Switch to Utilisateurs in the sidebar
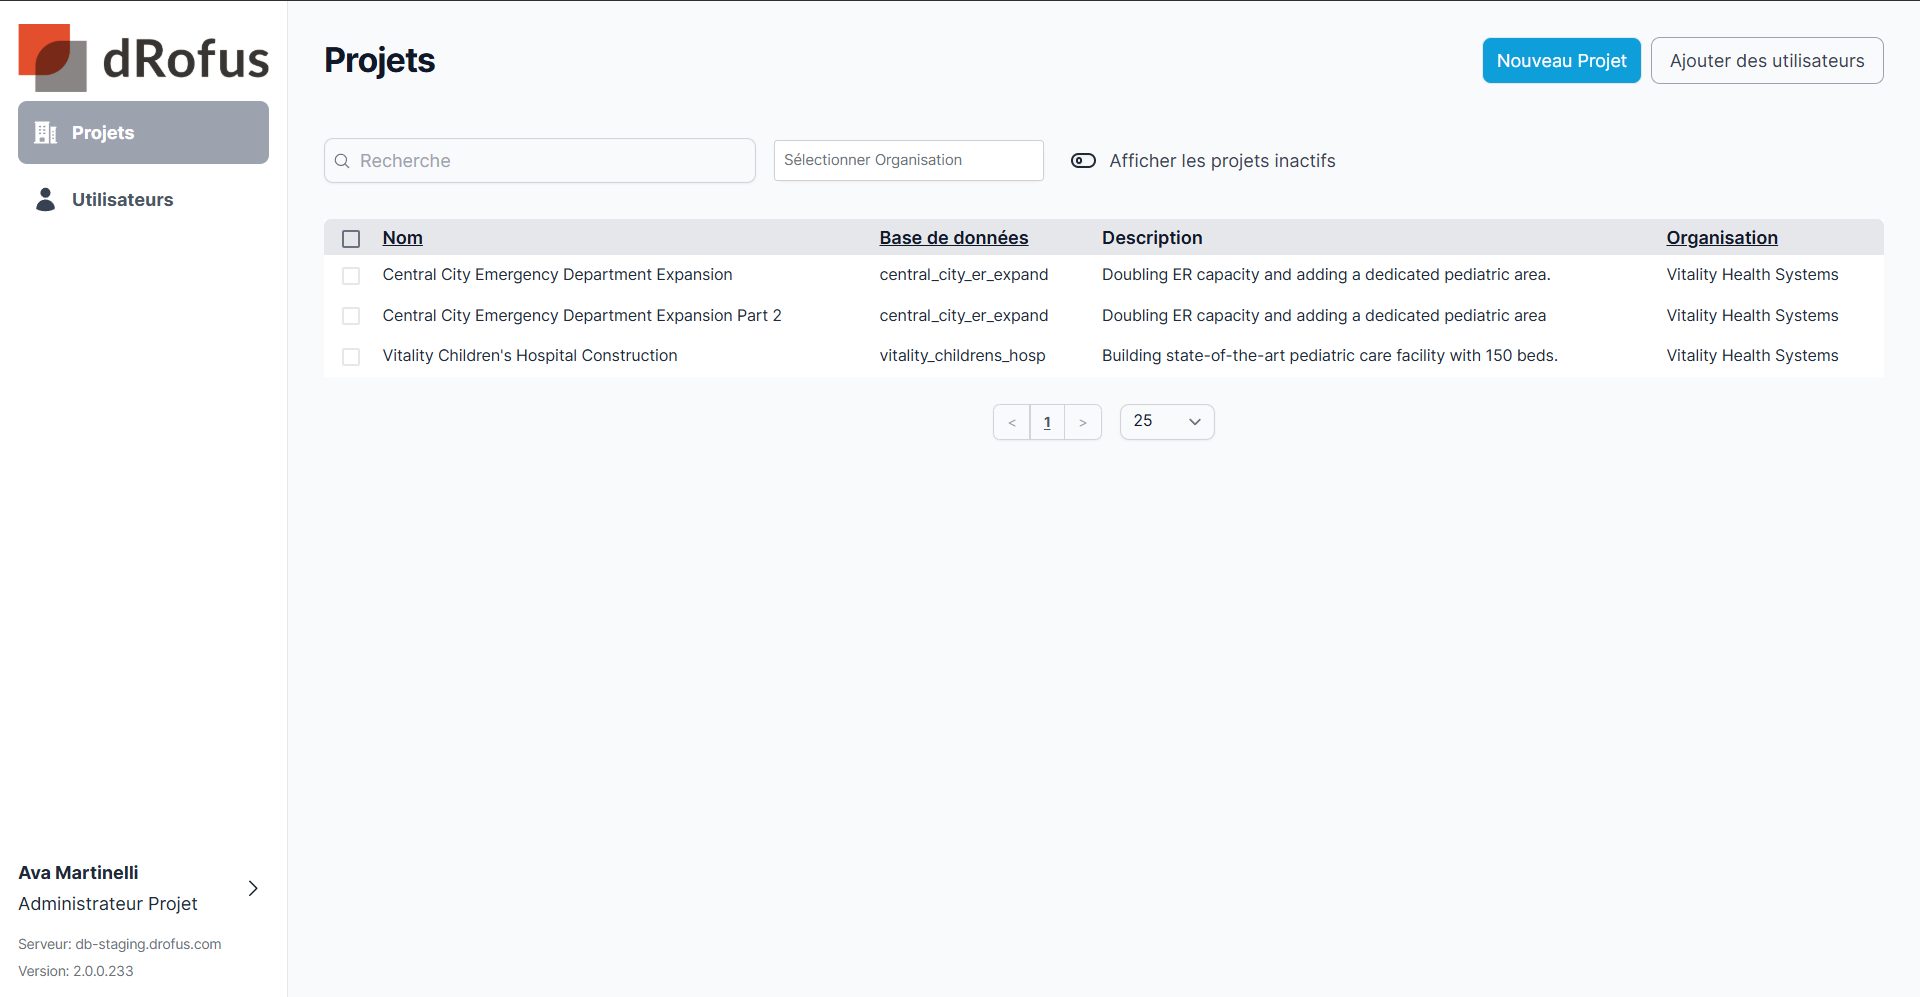The image size is (1920, 997). point(122,200)
